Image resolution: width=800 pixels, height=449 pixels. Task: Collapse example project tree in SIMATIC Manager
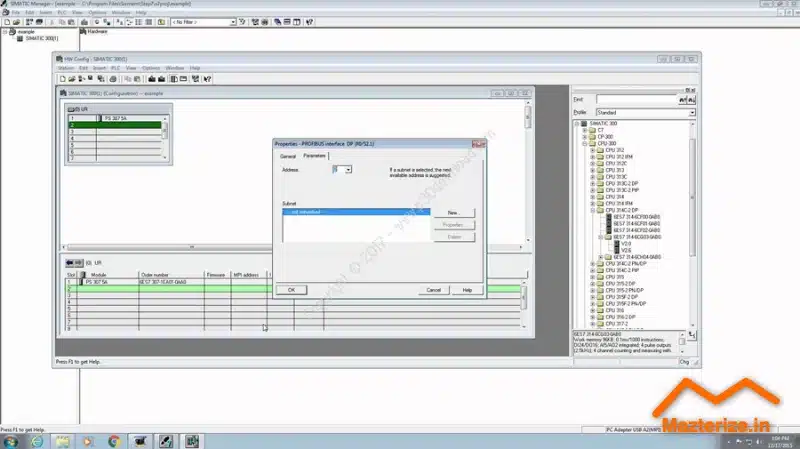[5, 32]
